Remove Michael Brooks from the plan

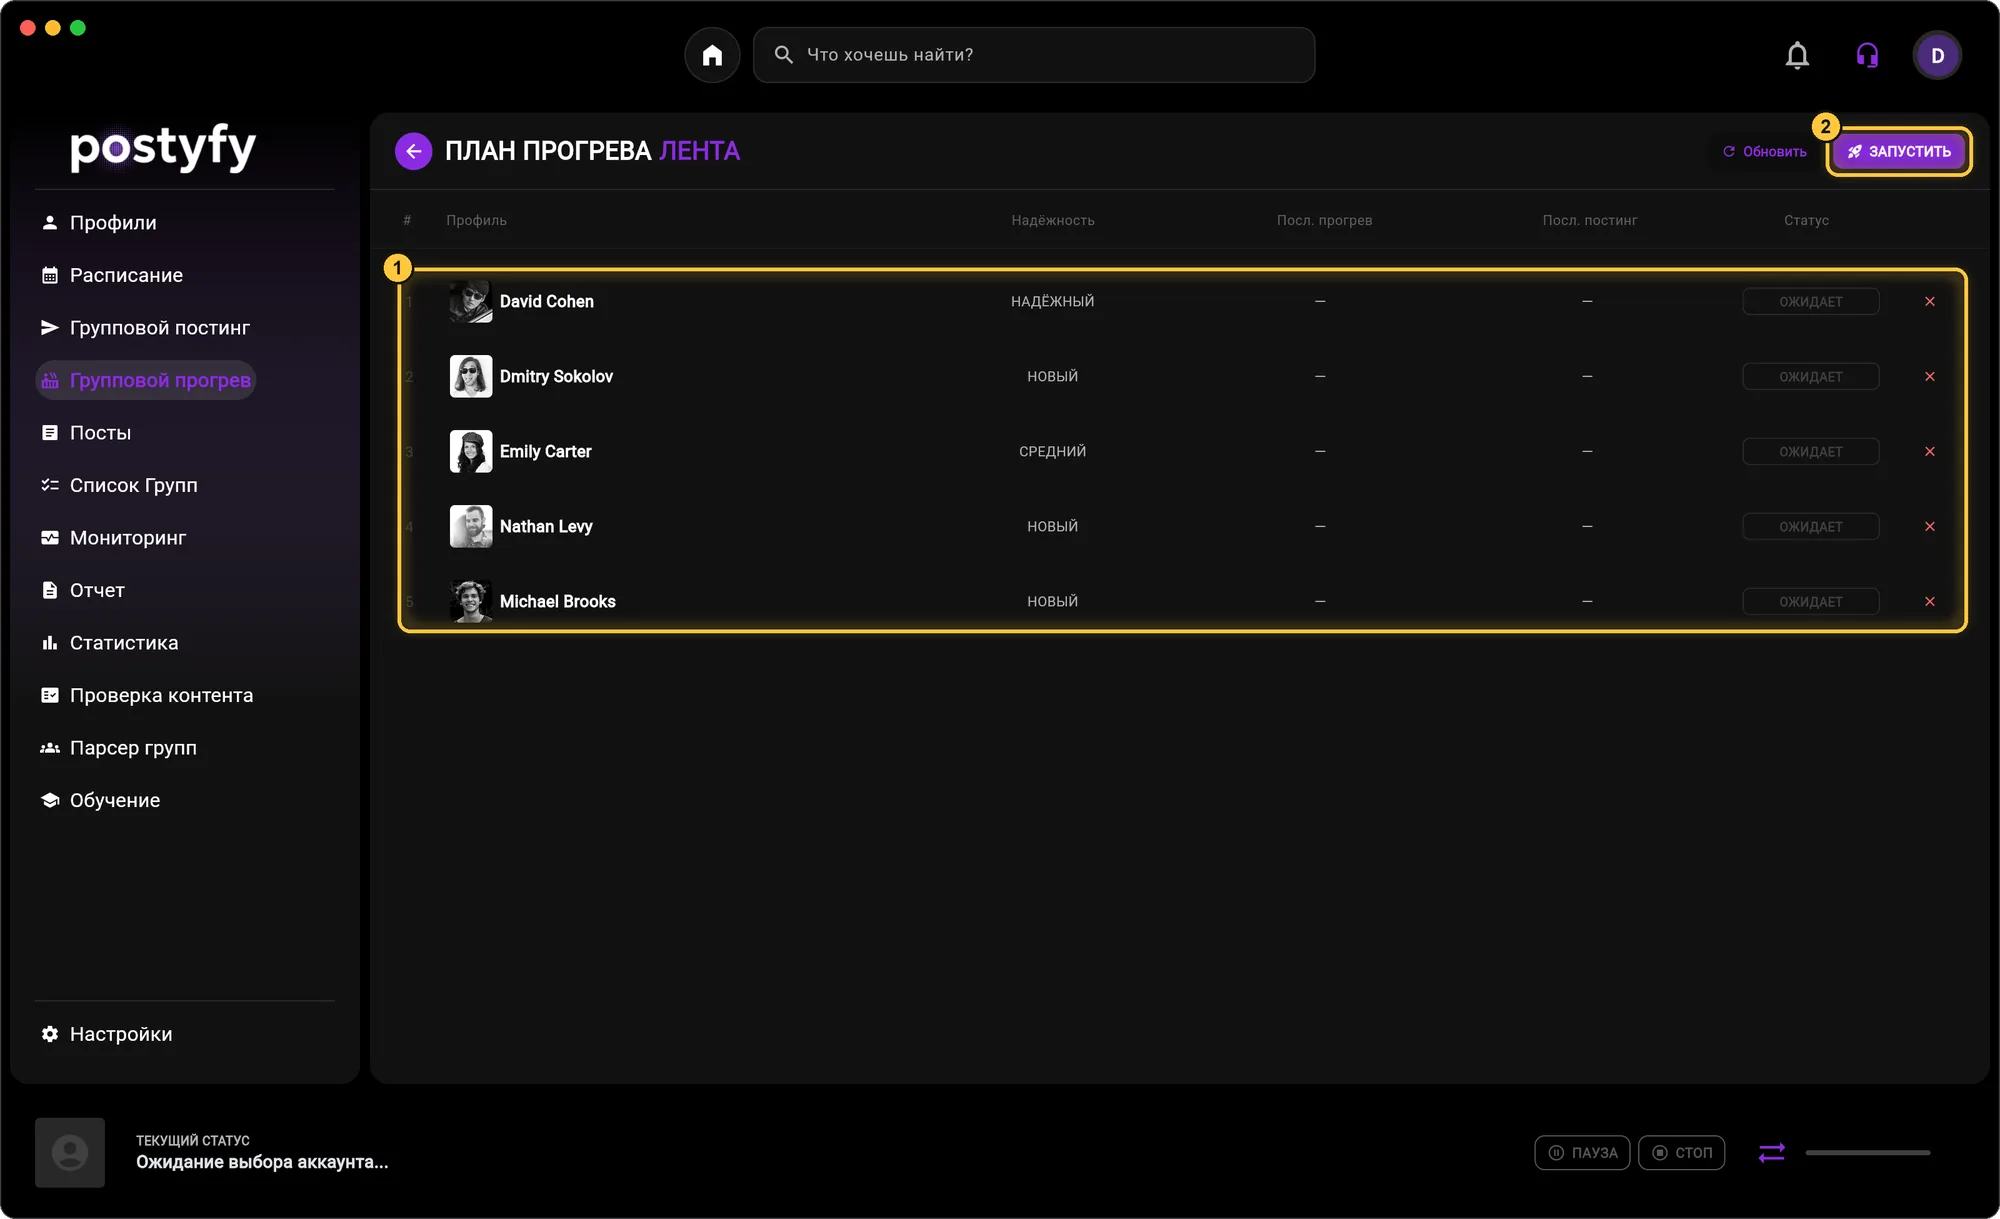[x=1930, y=601]
